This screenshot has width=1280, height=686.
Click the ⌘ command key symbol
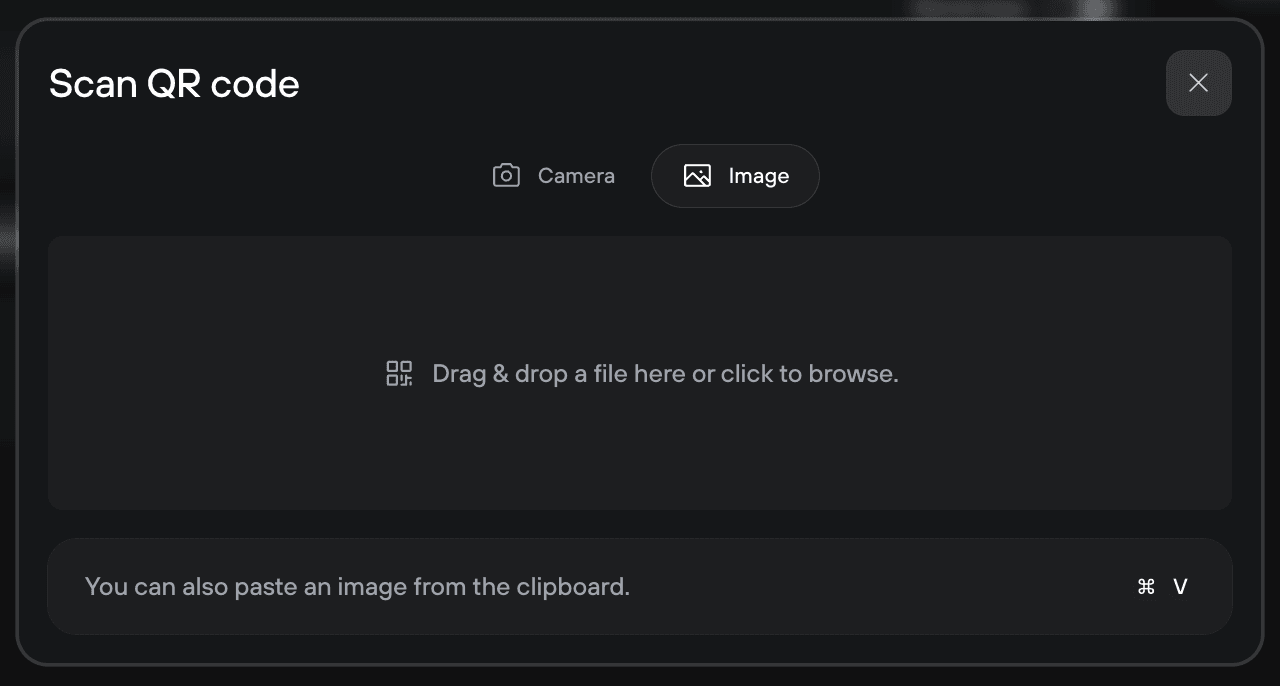click(x=1146, y=587)
